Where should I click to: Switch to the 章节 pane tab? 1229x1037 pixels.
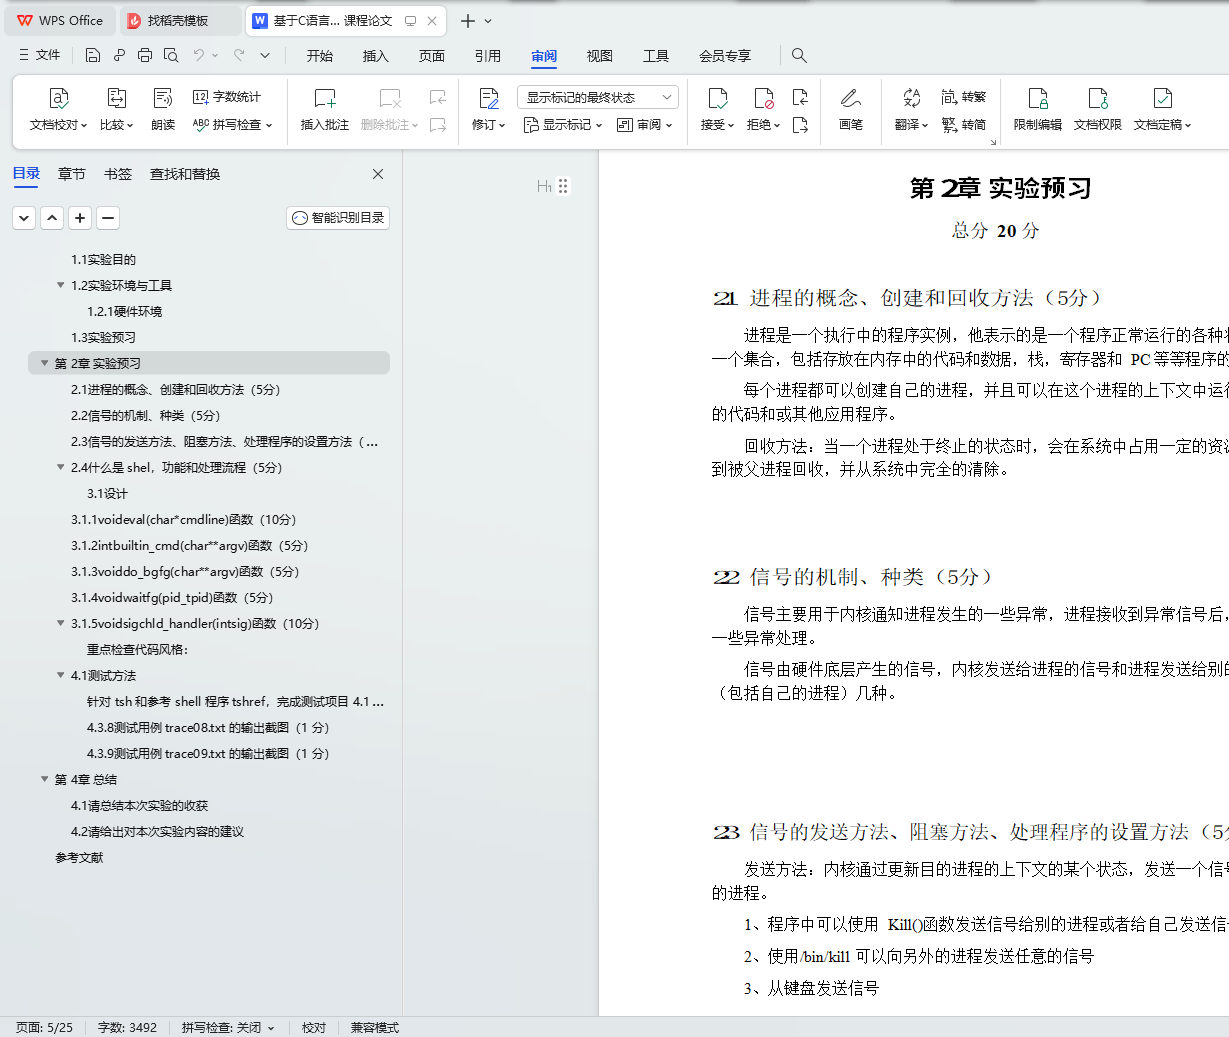pos(72,174)
